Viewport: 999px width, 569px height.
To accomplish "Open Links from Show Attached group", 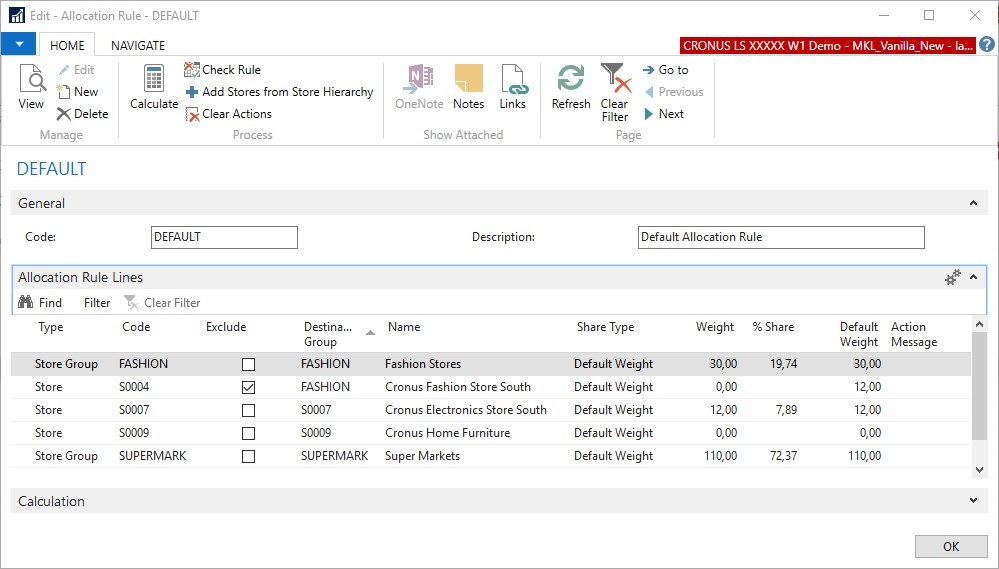I will click(x=512, y=87).
